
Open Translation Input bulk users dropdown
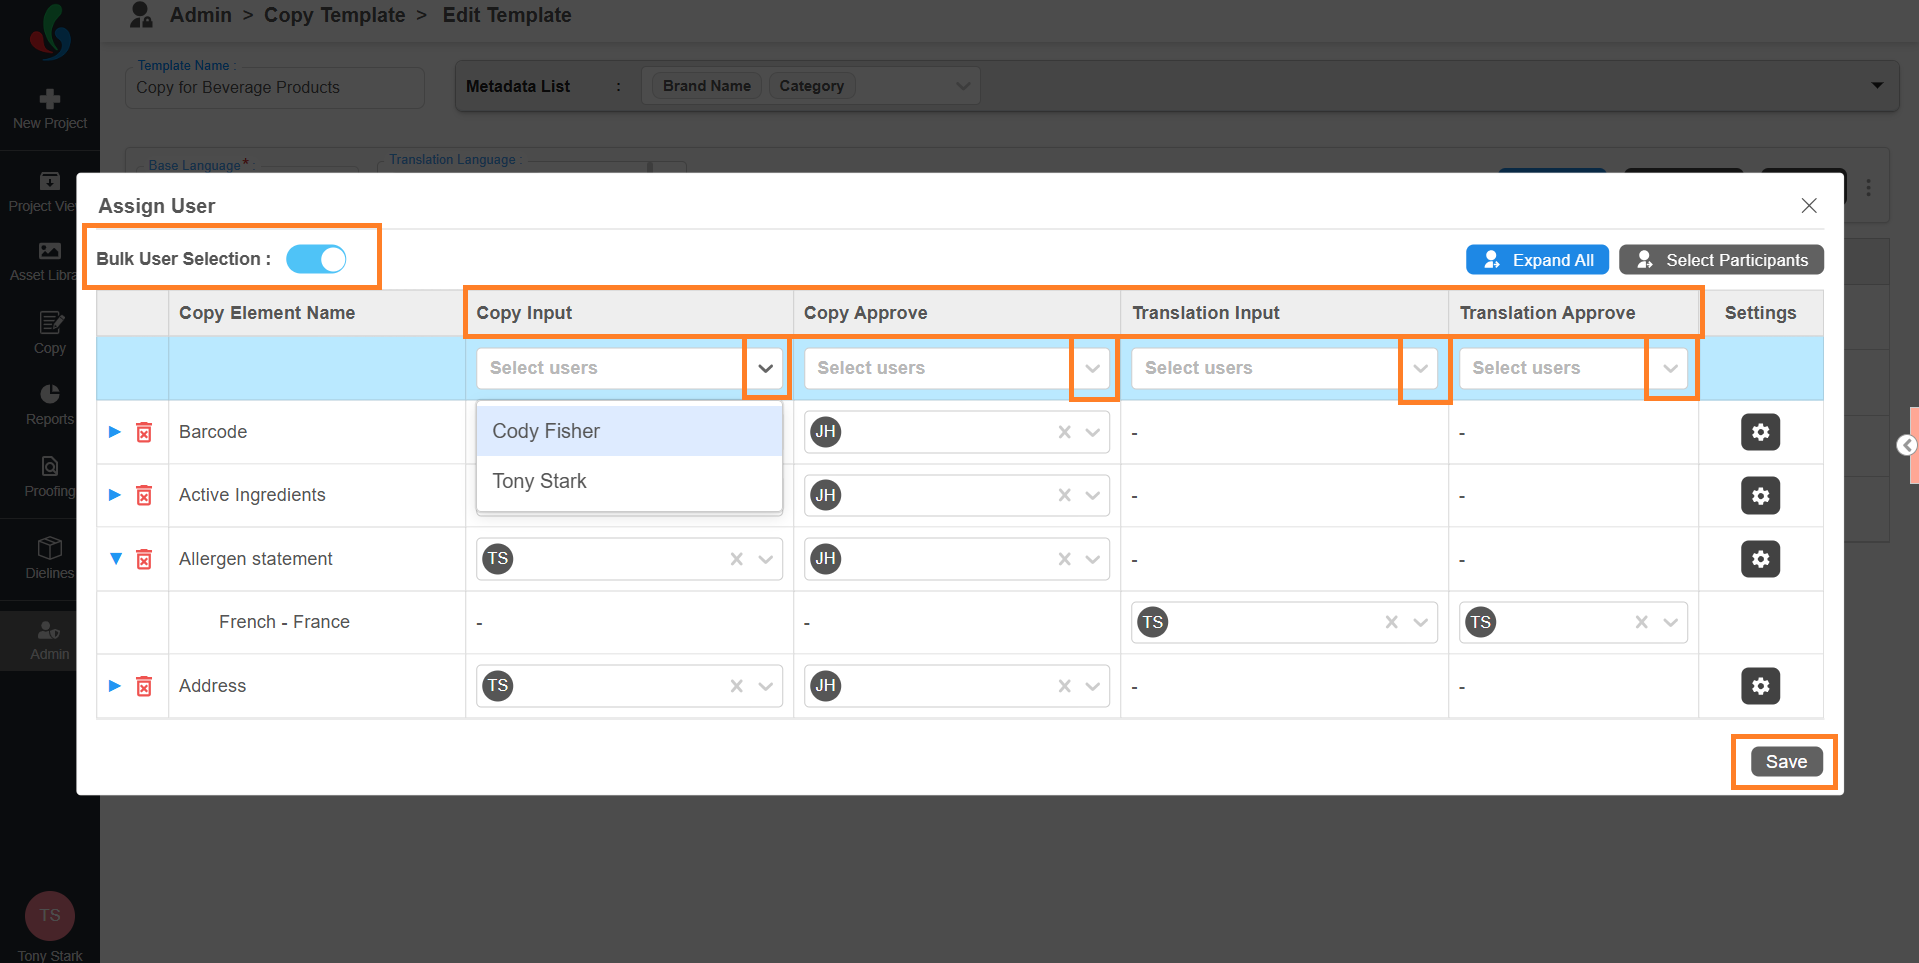click(x=1420, y=368)
